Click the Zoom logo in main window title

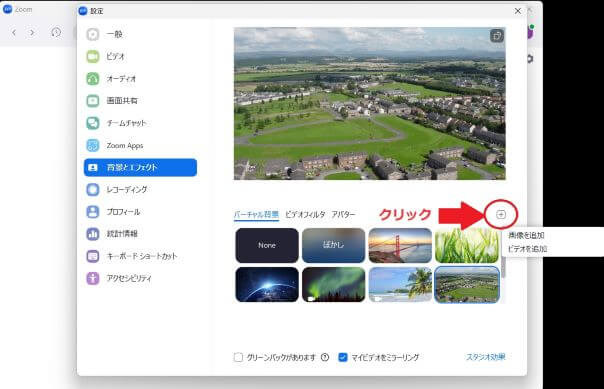coord(7,9)
